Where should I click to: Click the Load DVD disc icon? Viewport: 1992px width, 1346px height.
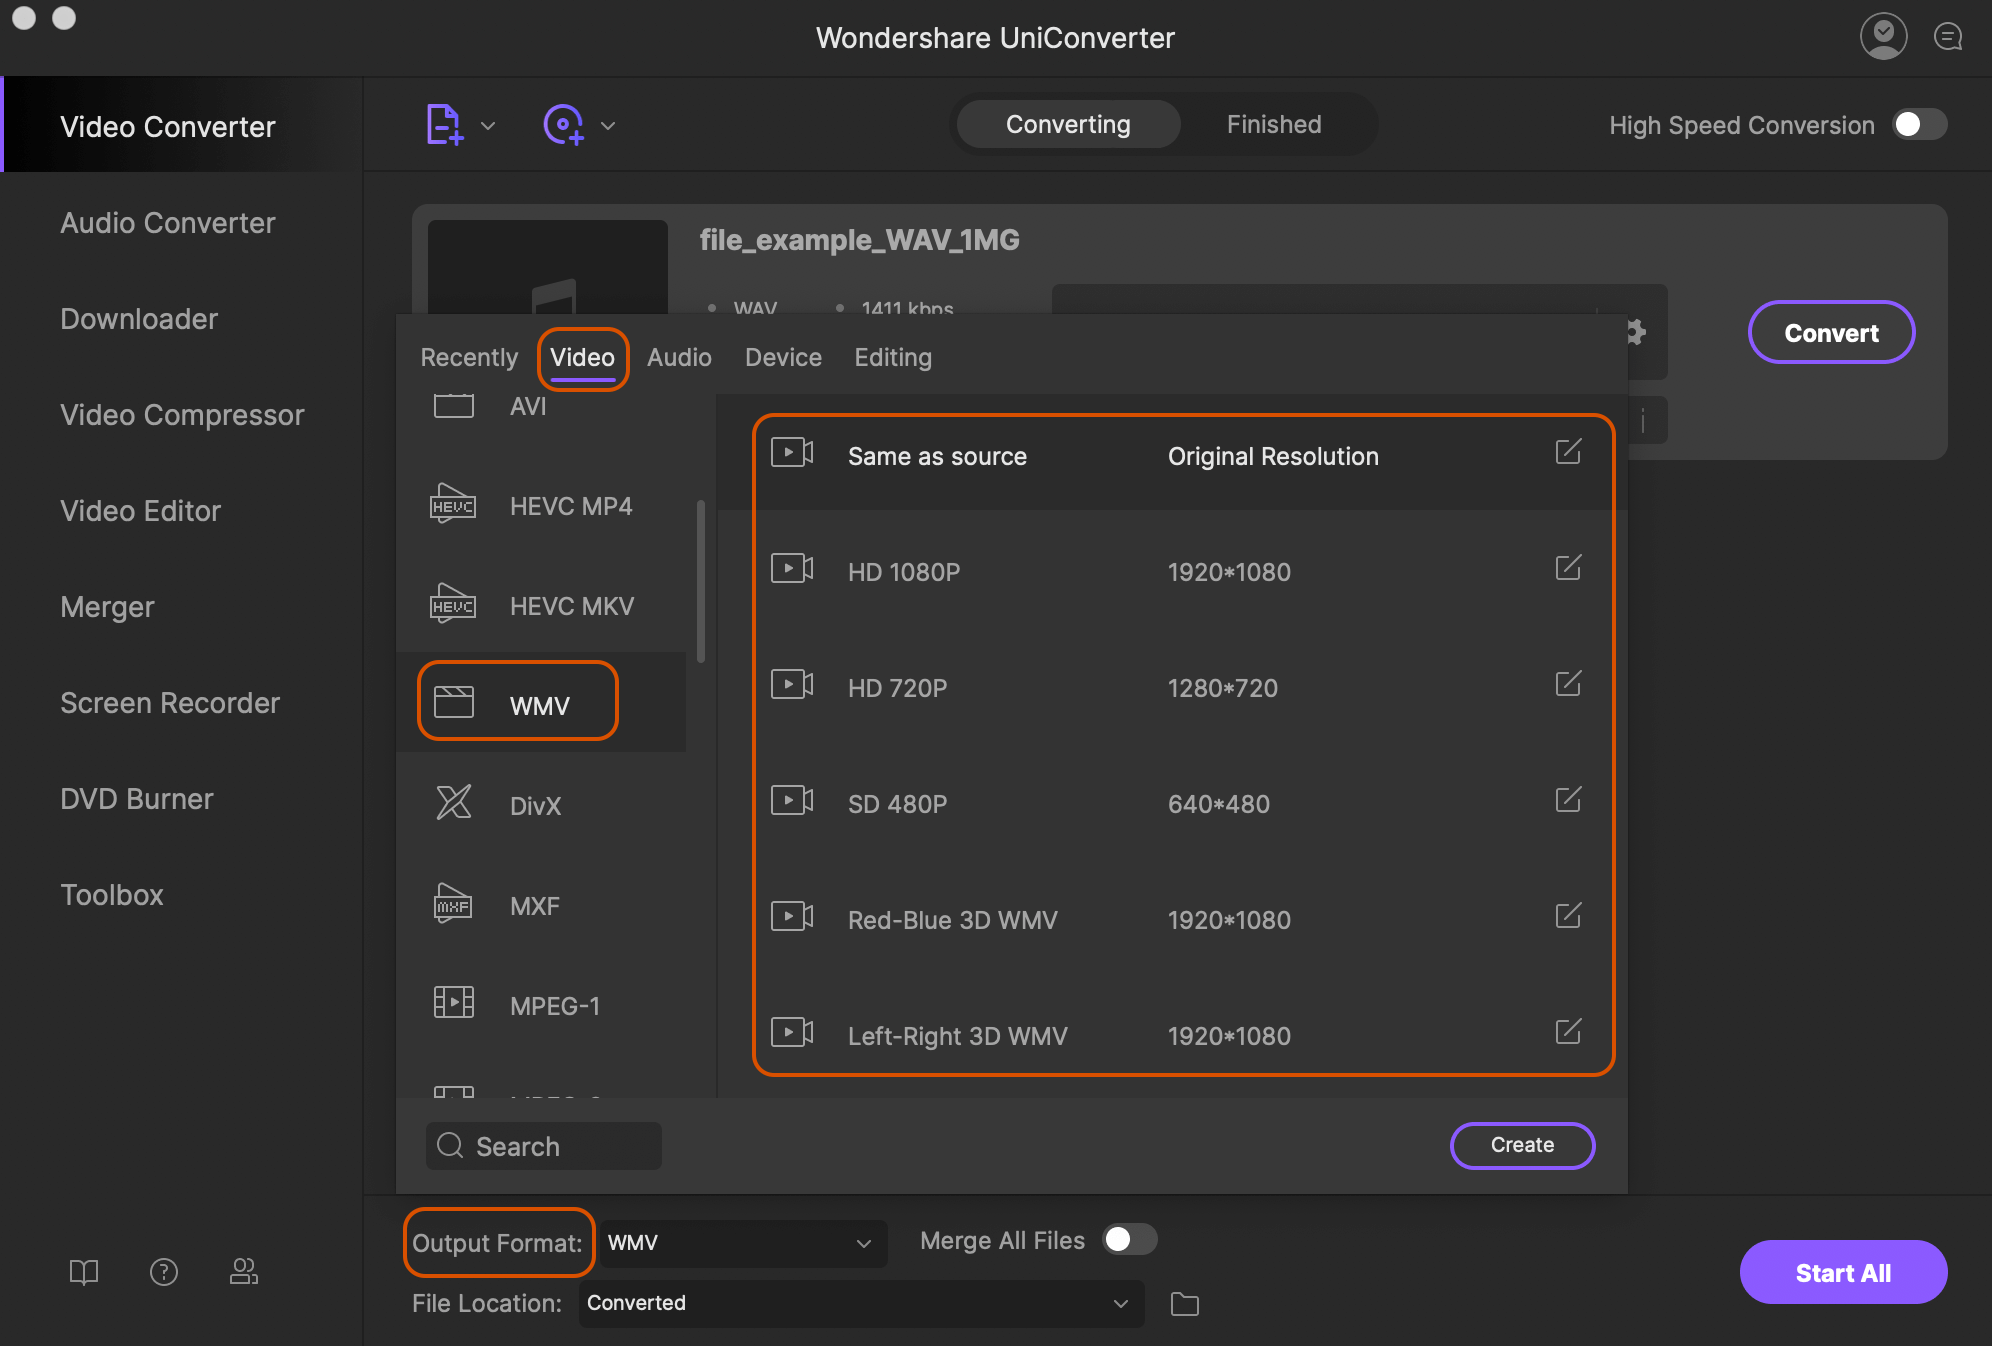point(564,125)
